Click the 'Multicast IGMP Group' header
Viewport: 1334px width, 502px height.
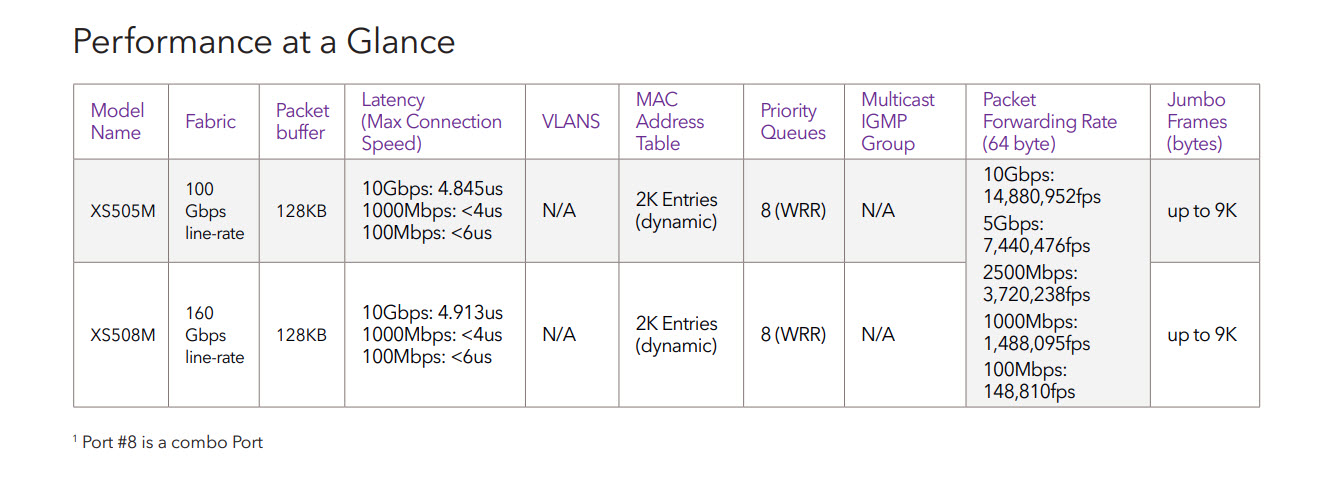[898, 121]
